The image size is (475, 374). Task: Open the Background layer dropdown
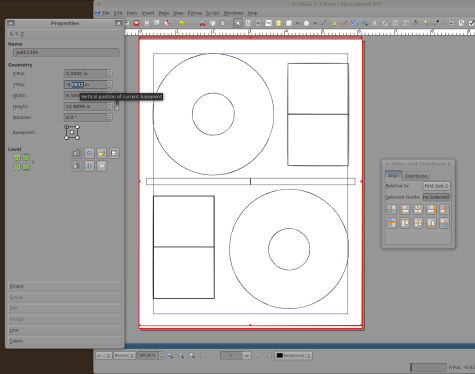[x=293, y=355]
